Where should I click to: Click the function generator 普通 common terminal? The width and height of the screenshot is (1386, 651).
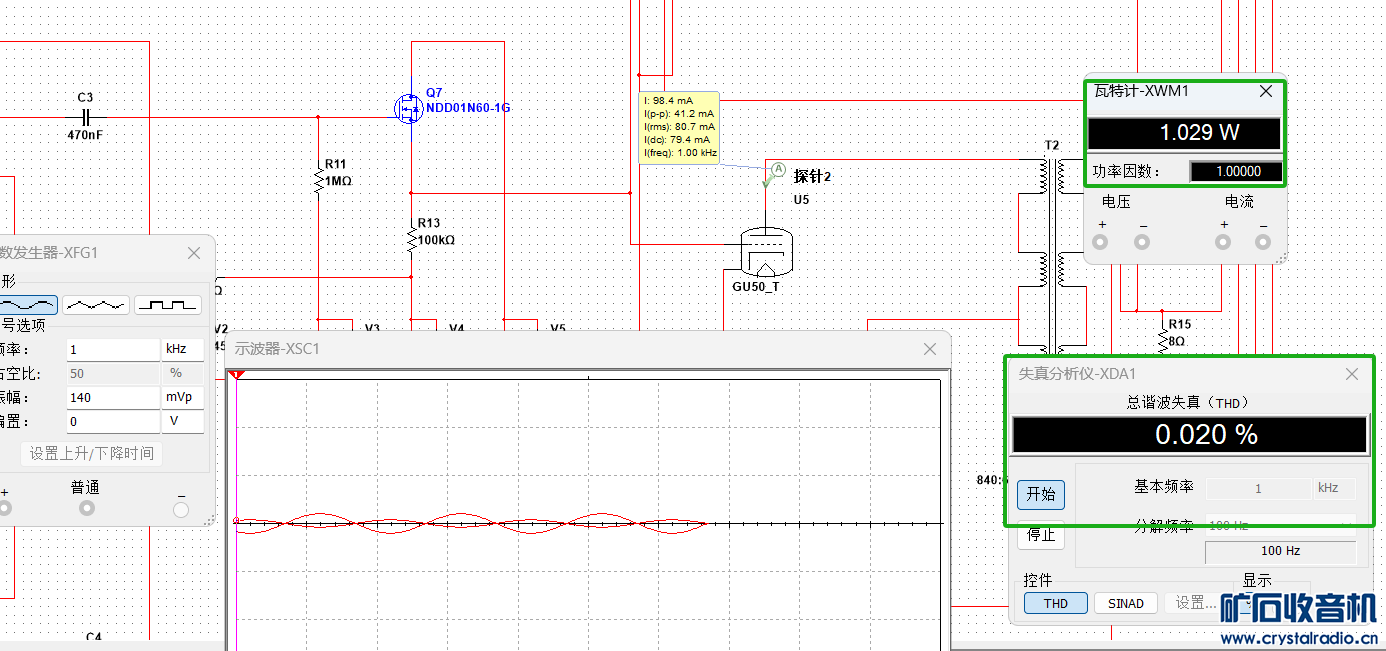pos(87,508)
